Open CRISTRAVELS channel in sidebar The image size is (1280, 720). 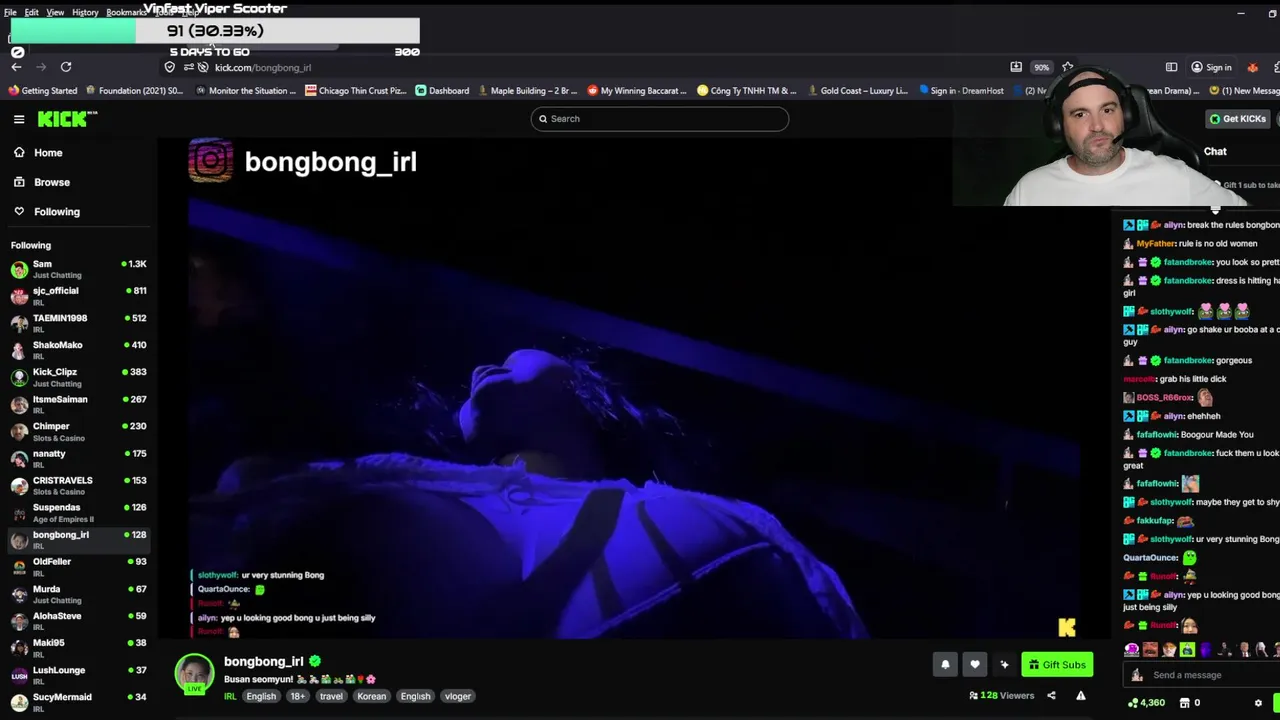(78, 484)
